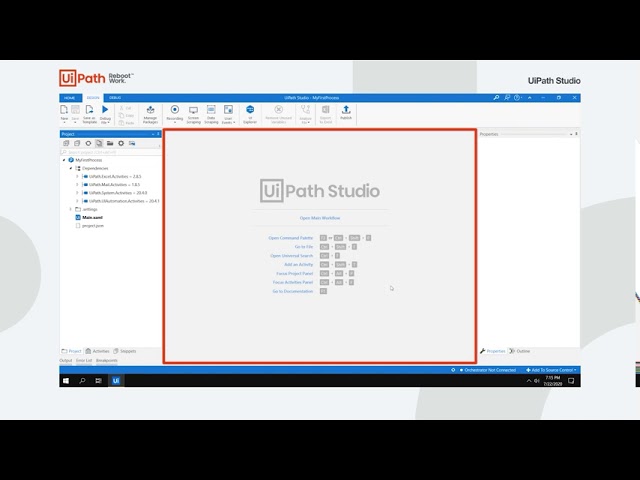The width and height of the screenshot is (640, 480).
Task: Click the User Events icon
Action: (x=228, y=109)
